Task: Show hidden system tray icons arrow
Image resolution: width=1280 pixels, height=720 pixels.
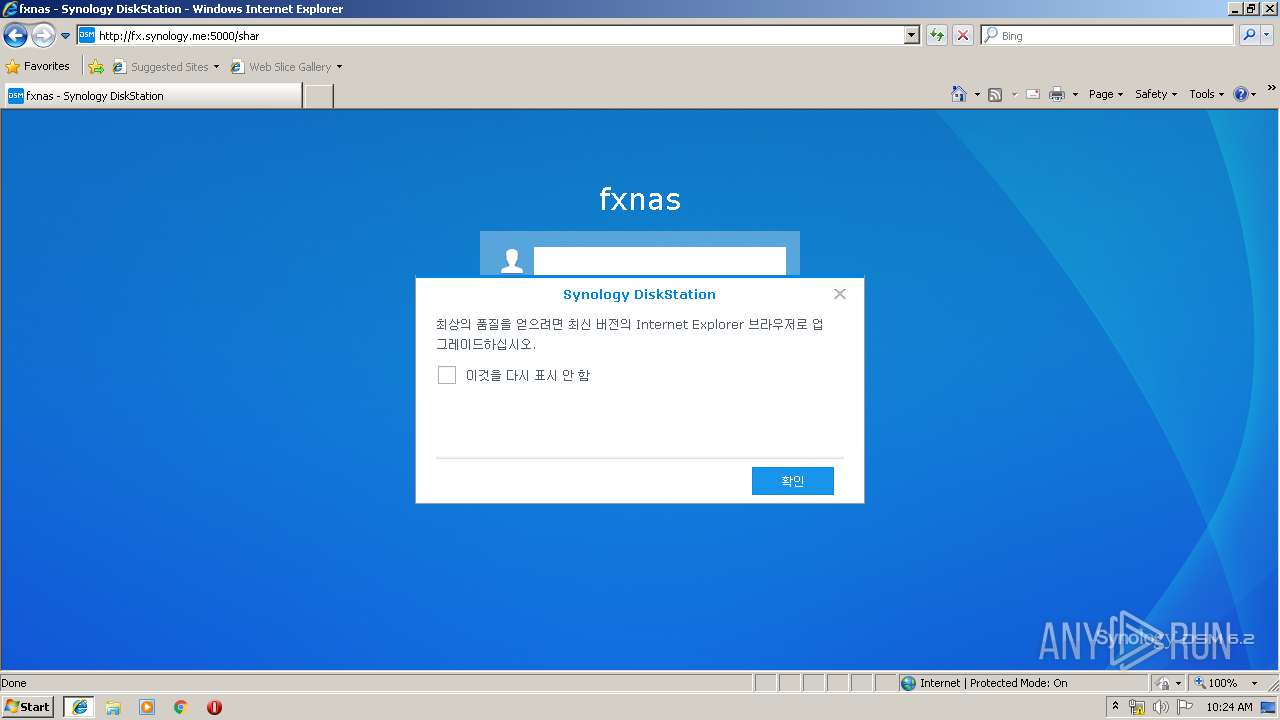Action: tap(1116, 707)
